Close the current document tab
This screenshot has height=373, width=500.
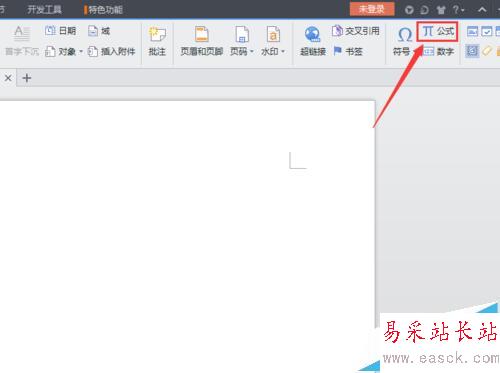pyautogui.click(x=8, y=78)
